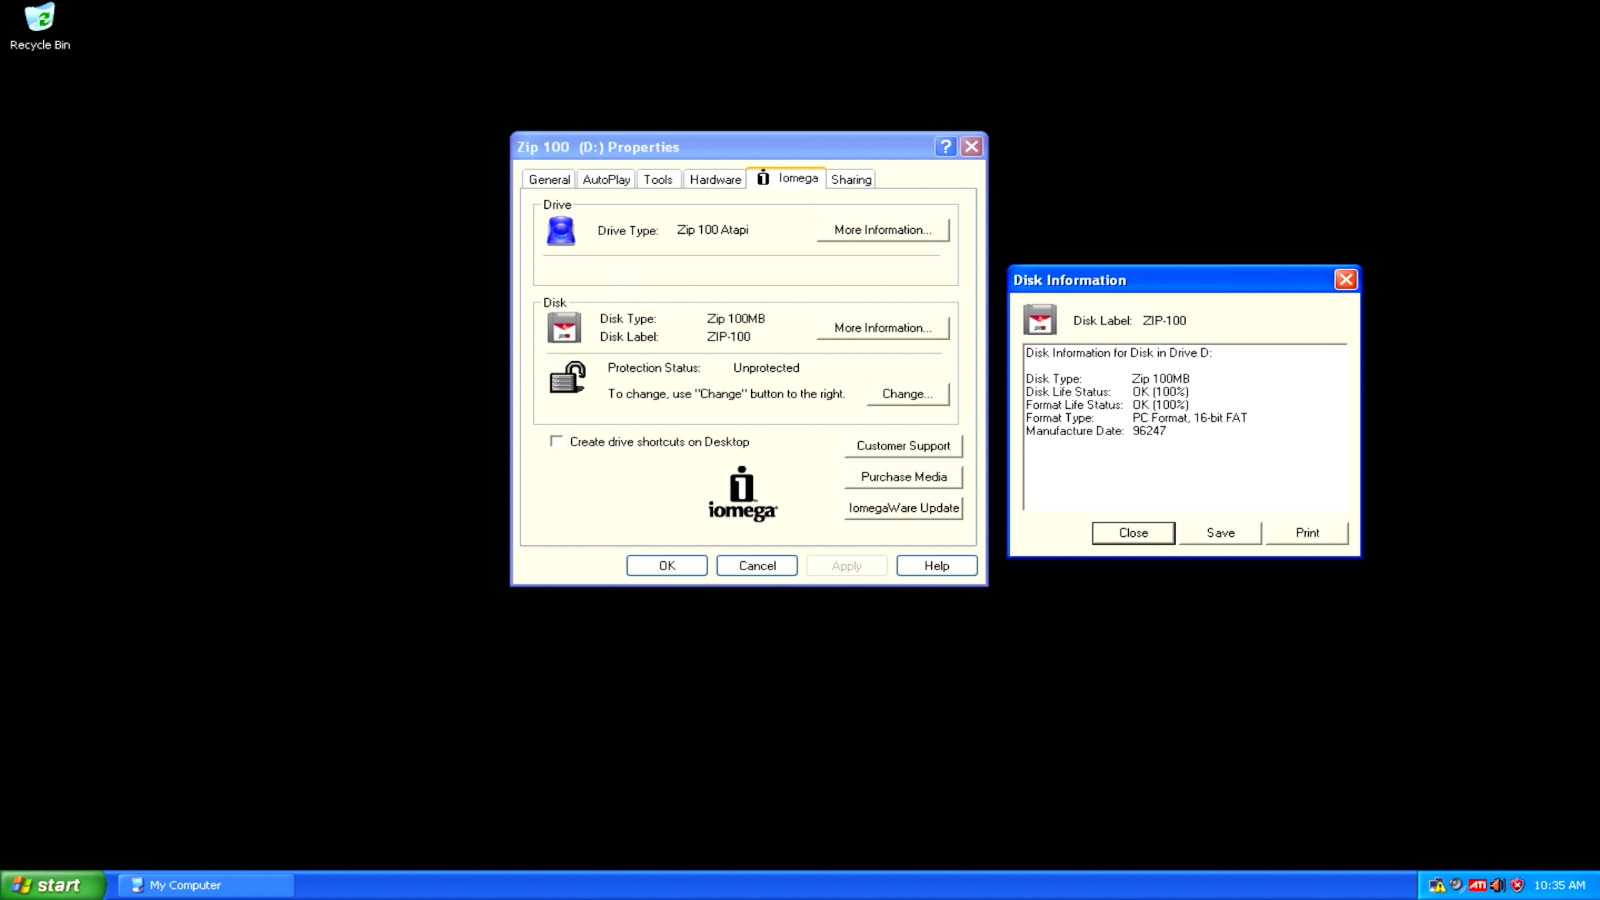Click More Information for the Drive

click(883, 230)
